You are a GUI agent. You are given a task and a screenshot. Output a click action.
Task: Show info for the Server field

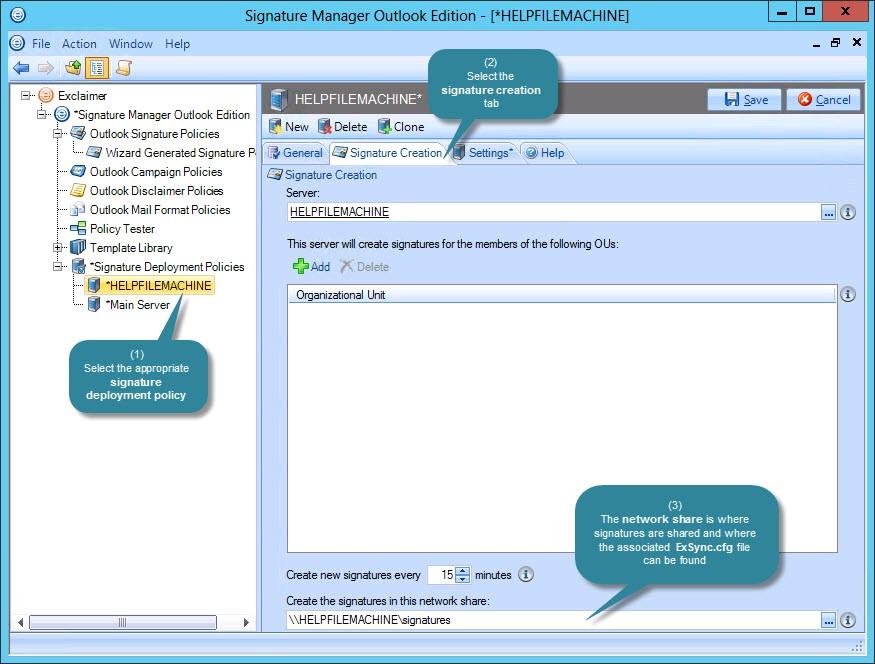pos(848,213)
